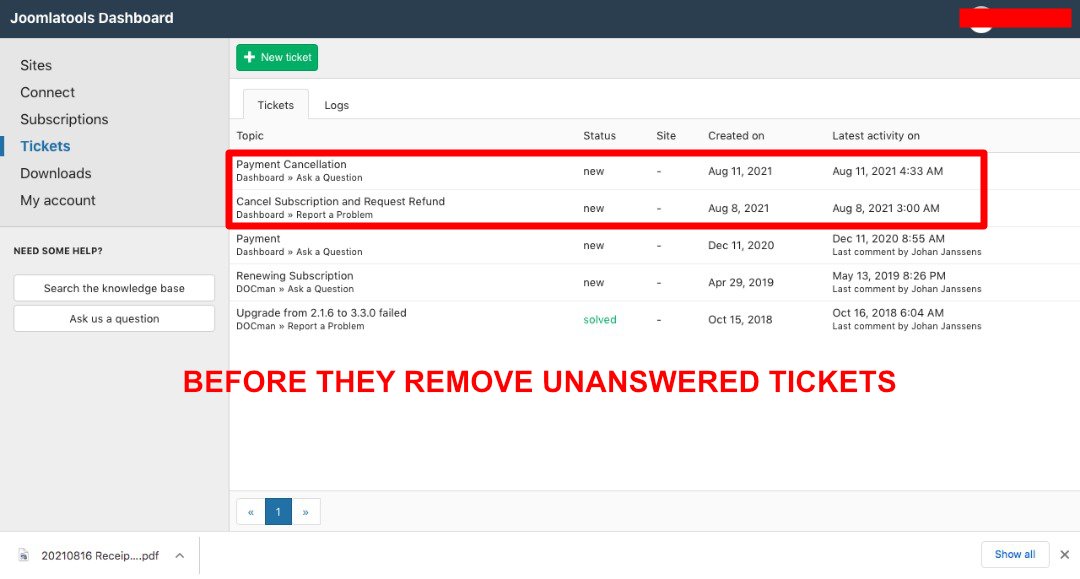This screenshot has width=1080, height=579.
Task: Click the NEED SOME HELP? heading
Action: pos(58,251)
